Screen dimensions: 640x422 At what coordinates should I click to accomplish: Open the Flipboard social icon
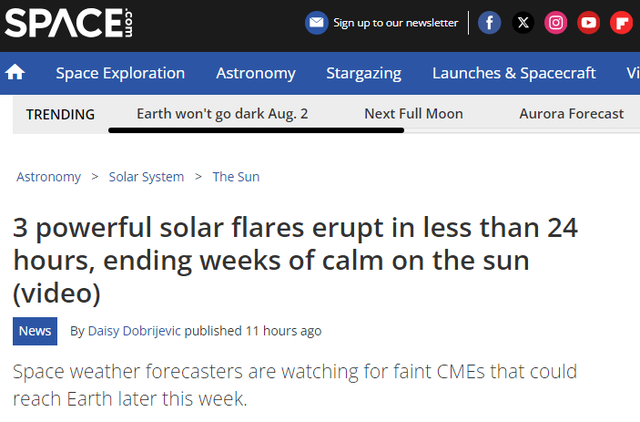[621, 22]
